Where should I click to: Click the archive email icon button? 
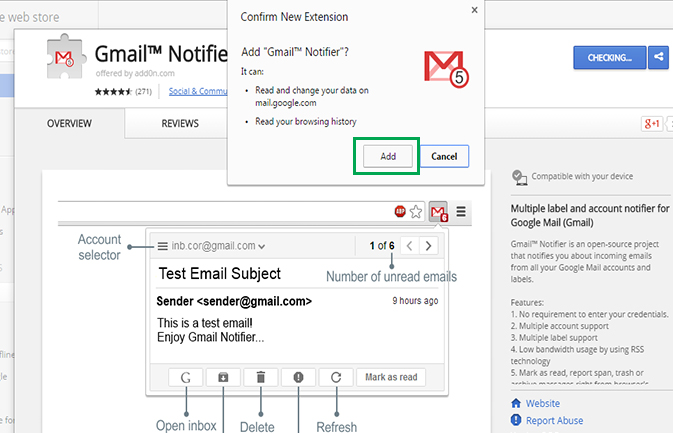click(x=223, y=377)
